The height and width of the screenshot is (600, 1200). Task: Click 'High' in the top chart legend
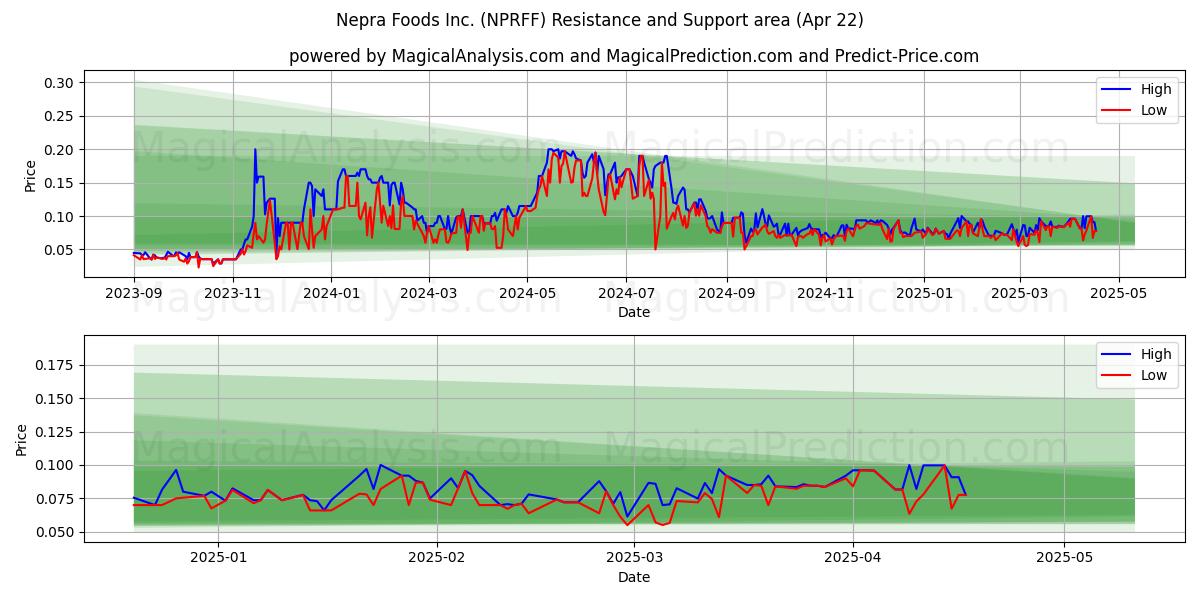pos(1155,89)
